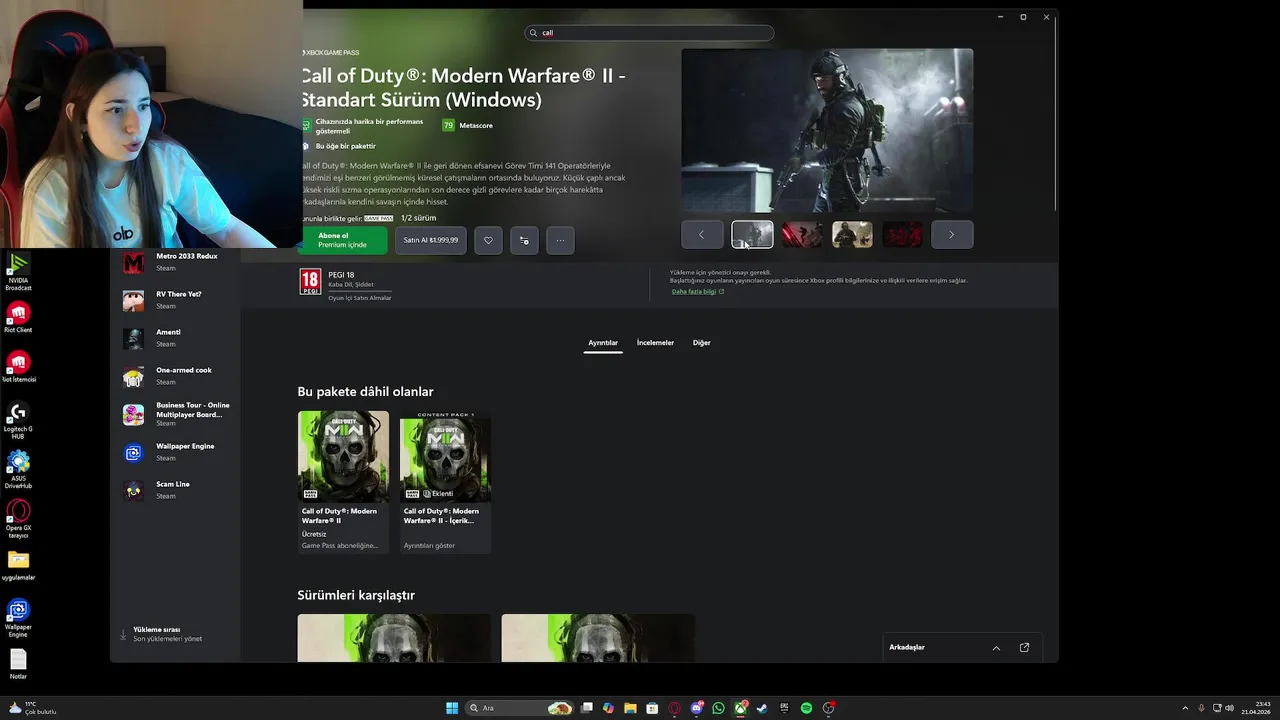Open Logitech G HUB desktop icon
Viewport: 1280px width, 720px height.
pos(18,420)
